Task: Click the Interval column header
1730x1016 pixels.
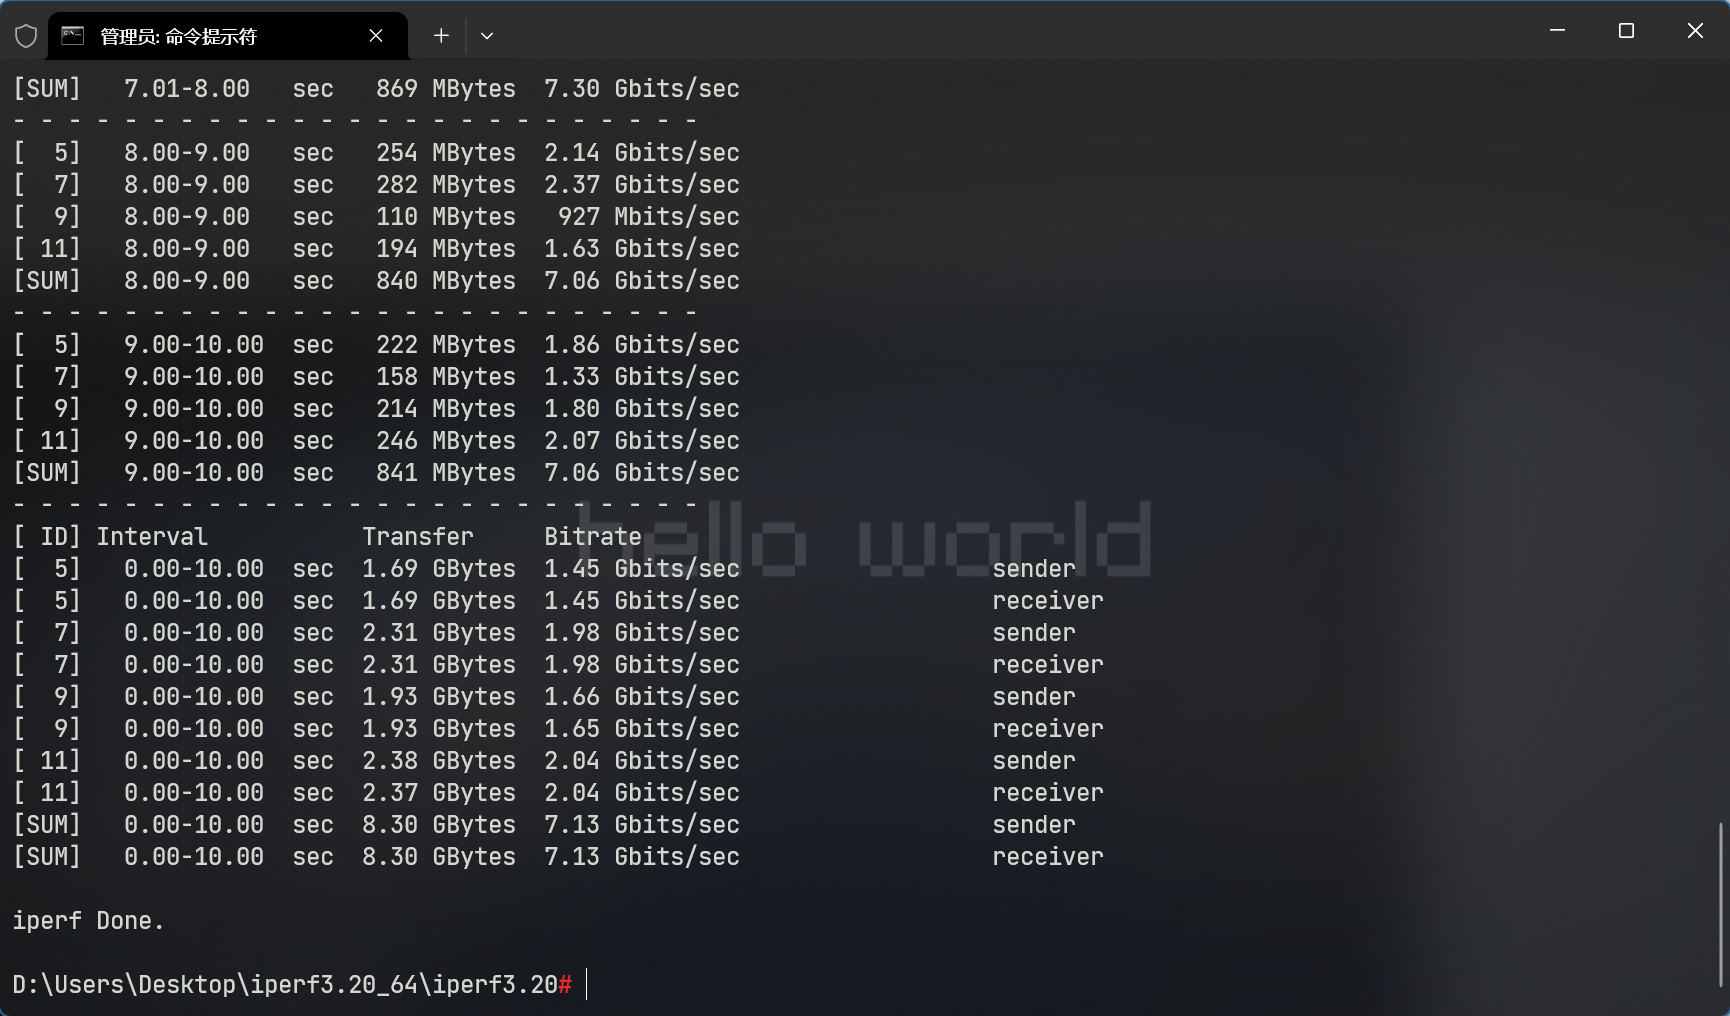Action: (152, 537)
